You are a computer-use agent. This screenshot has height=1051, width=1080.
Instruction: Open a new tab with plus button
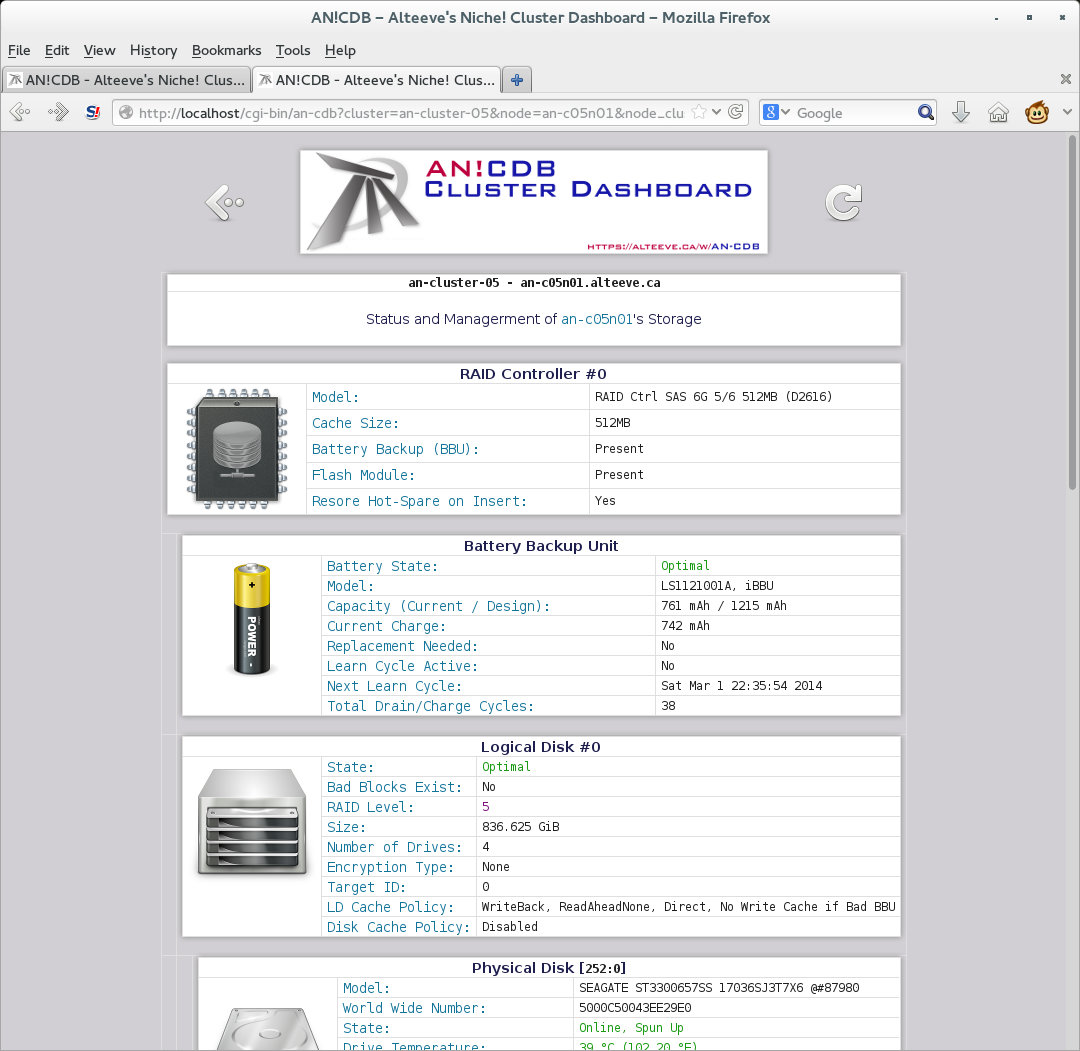tap(517, 80)
